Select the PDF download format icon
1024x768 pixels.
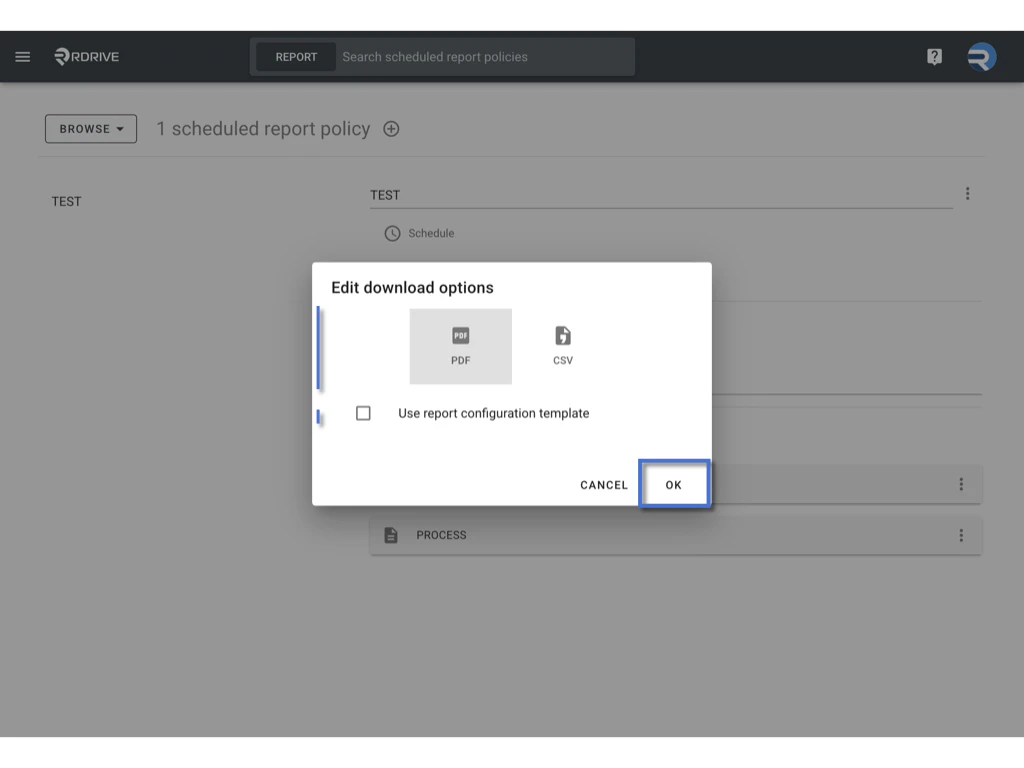[x=460, y=340]
